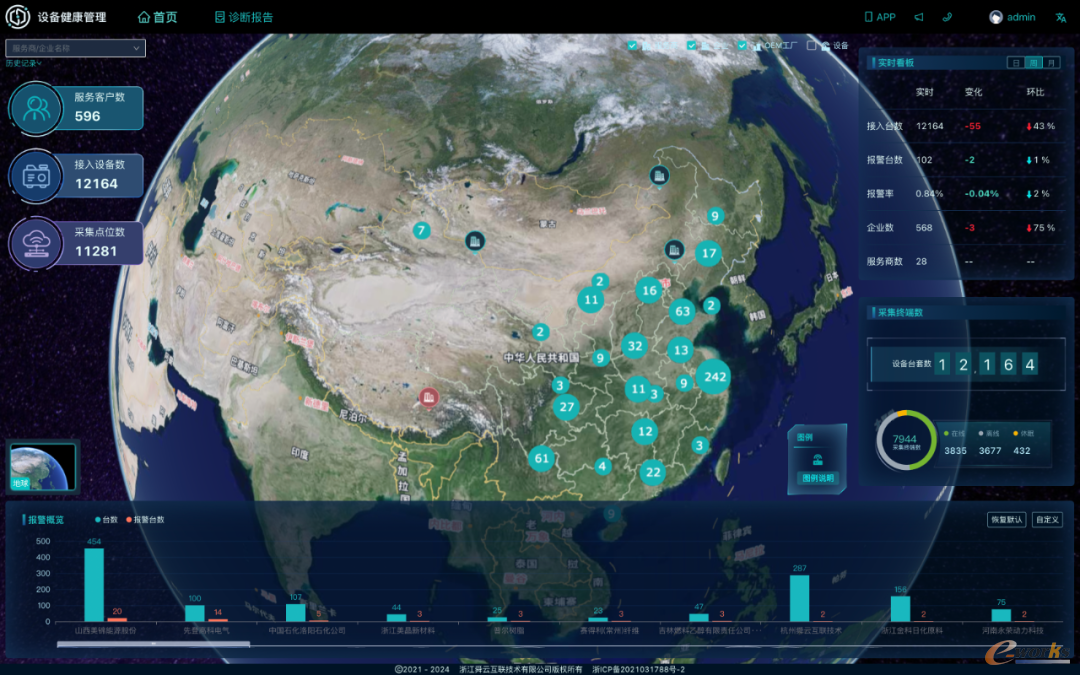Uncheck the OEM工厂 checkbox
The width and height of the screenshot is (1080, 675).
(742, 45)
